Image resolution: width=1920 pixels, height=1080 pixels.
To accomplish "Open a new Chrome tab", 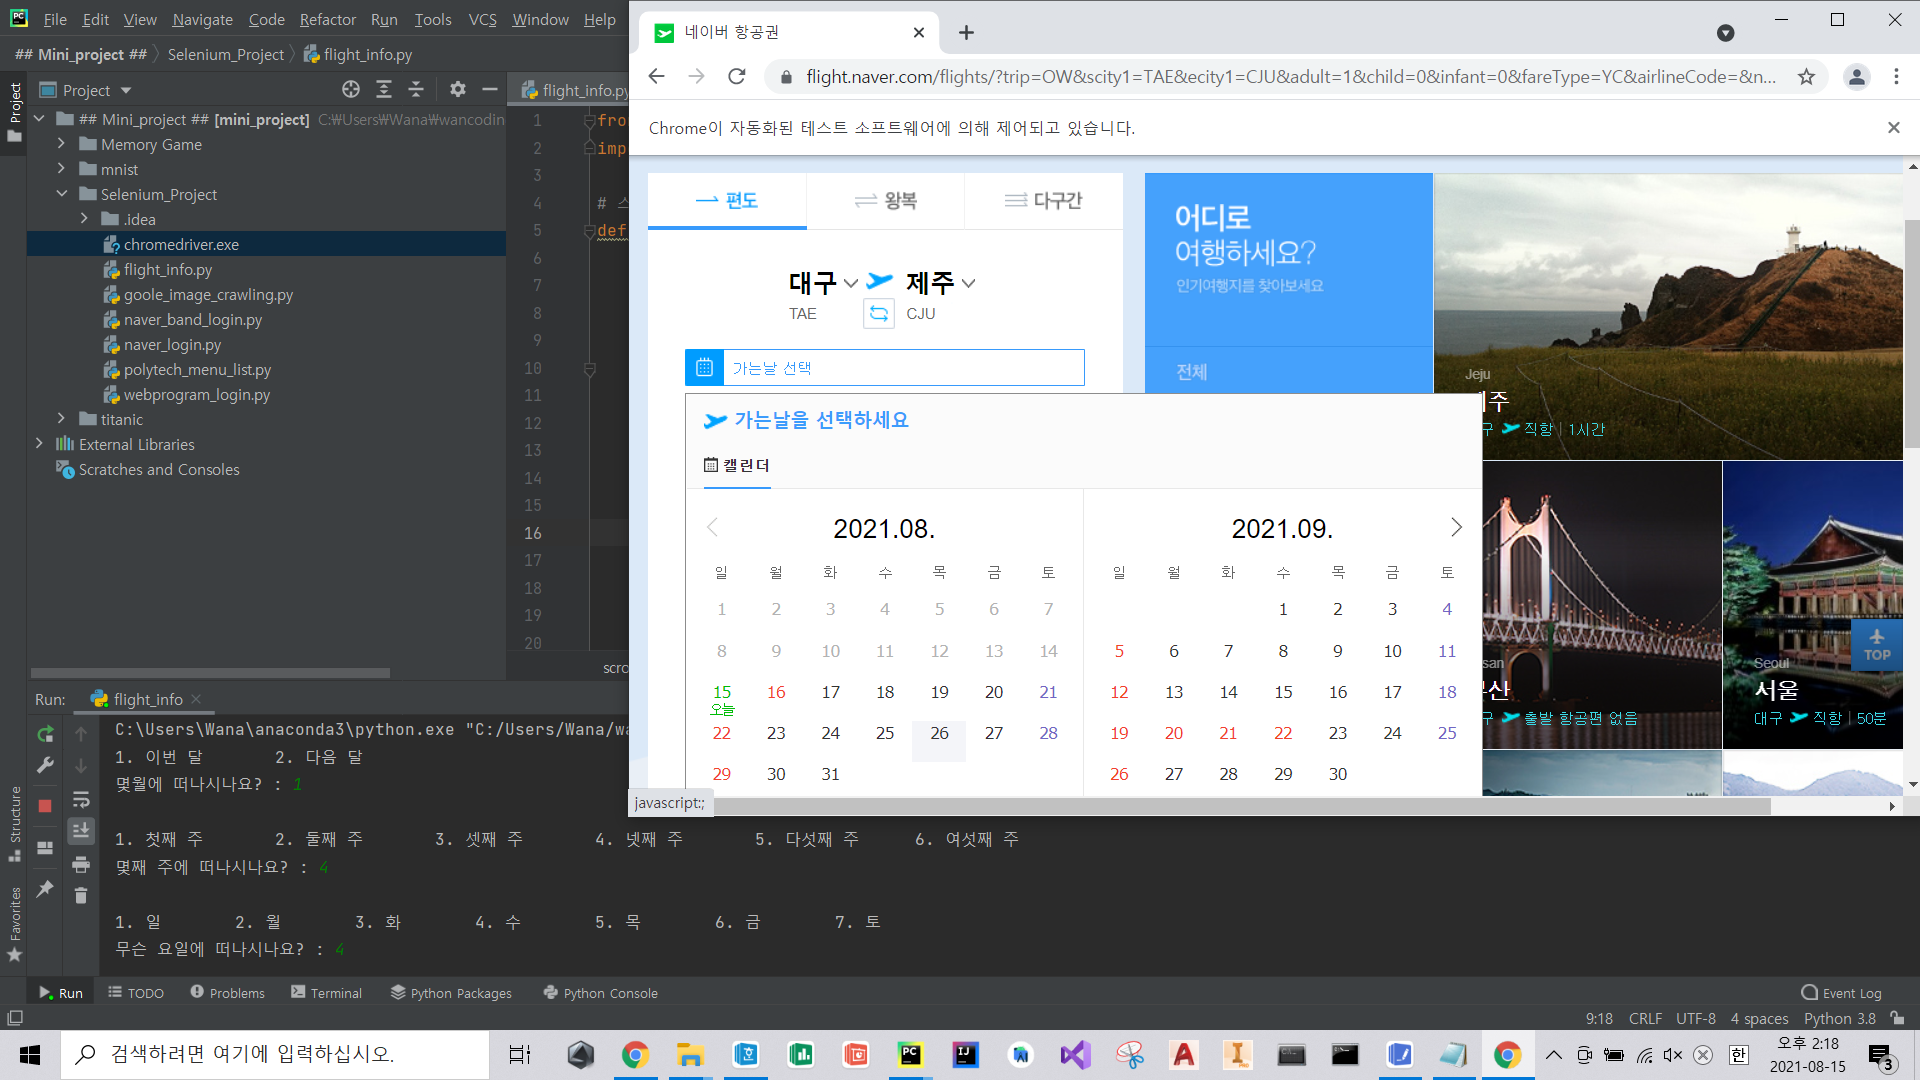I will (x=966, y=33).
